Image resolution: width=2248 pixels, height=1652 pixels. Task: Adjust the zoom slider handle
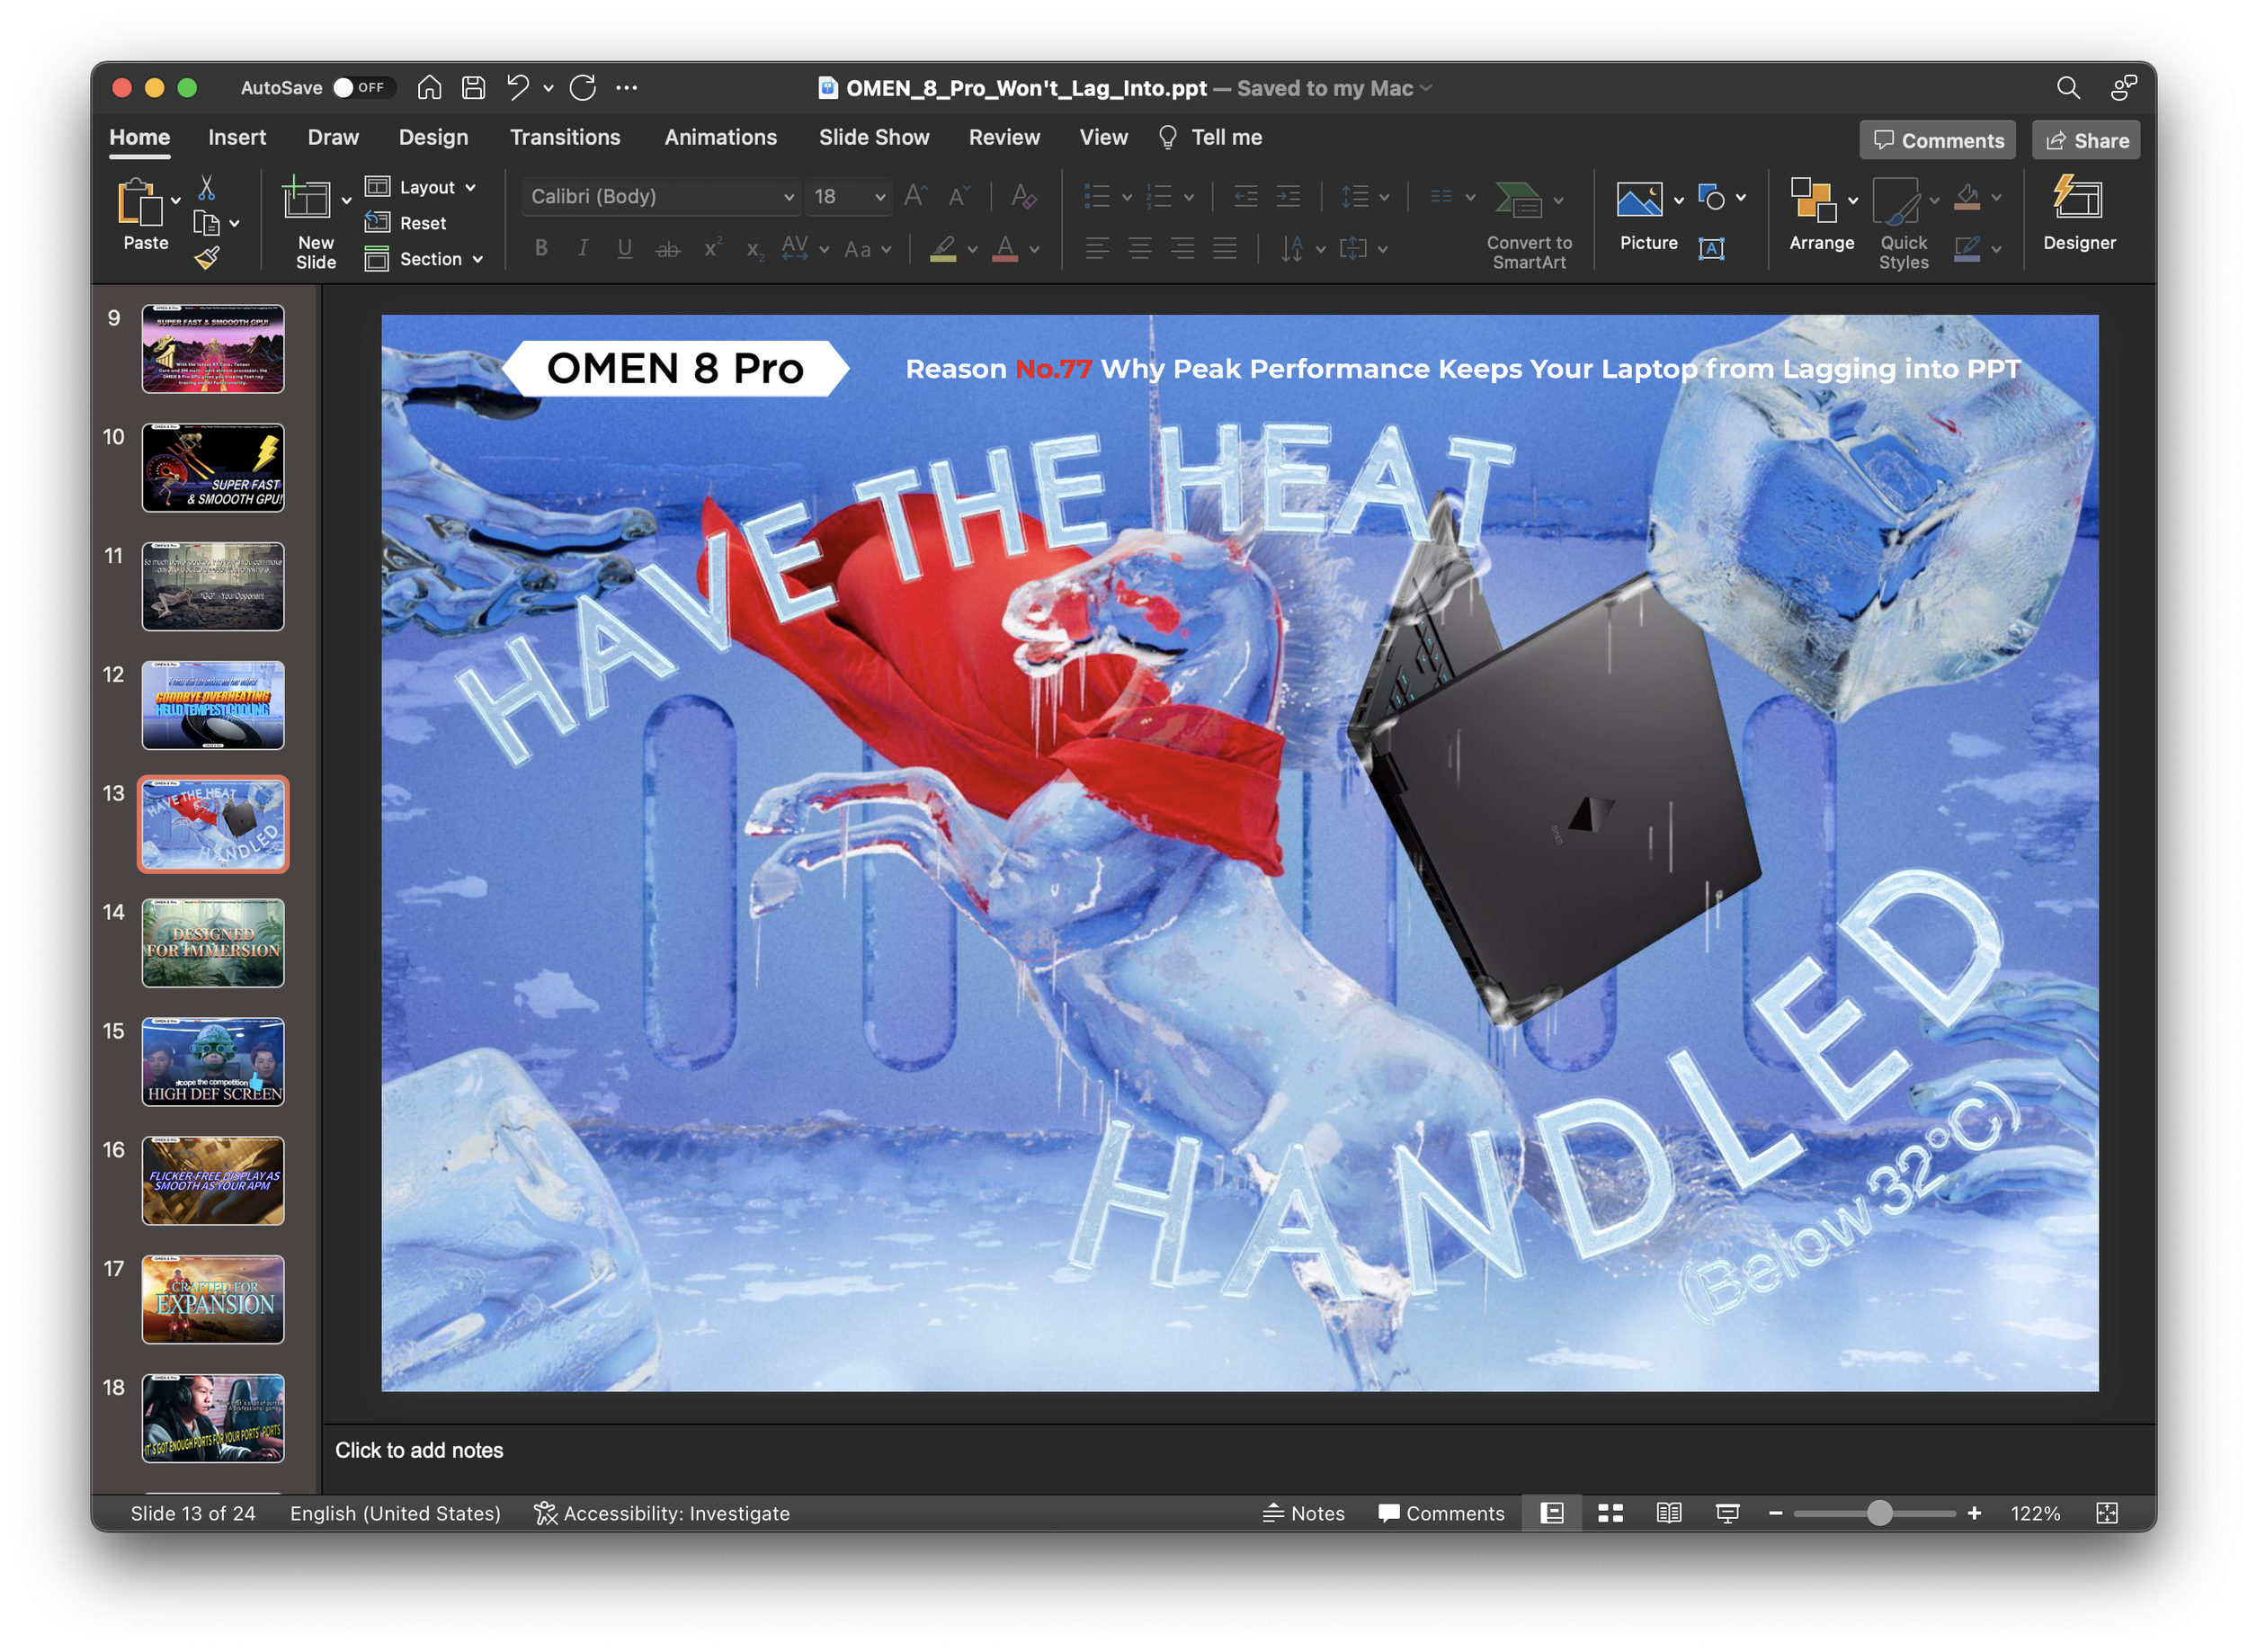pyautogui.click(x=1879, y=1513)
